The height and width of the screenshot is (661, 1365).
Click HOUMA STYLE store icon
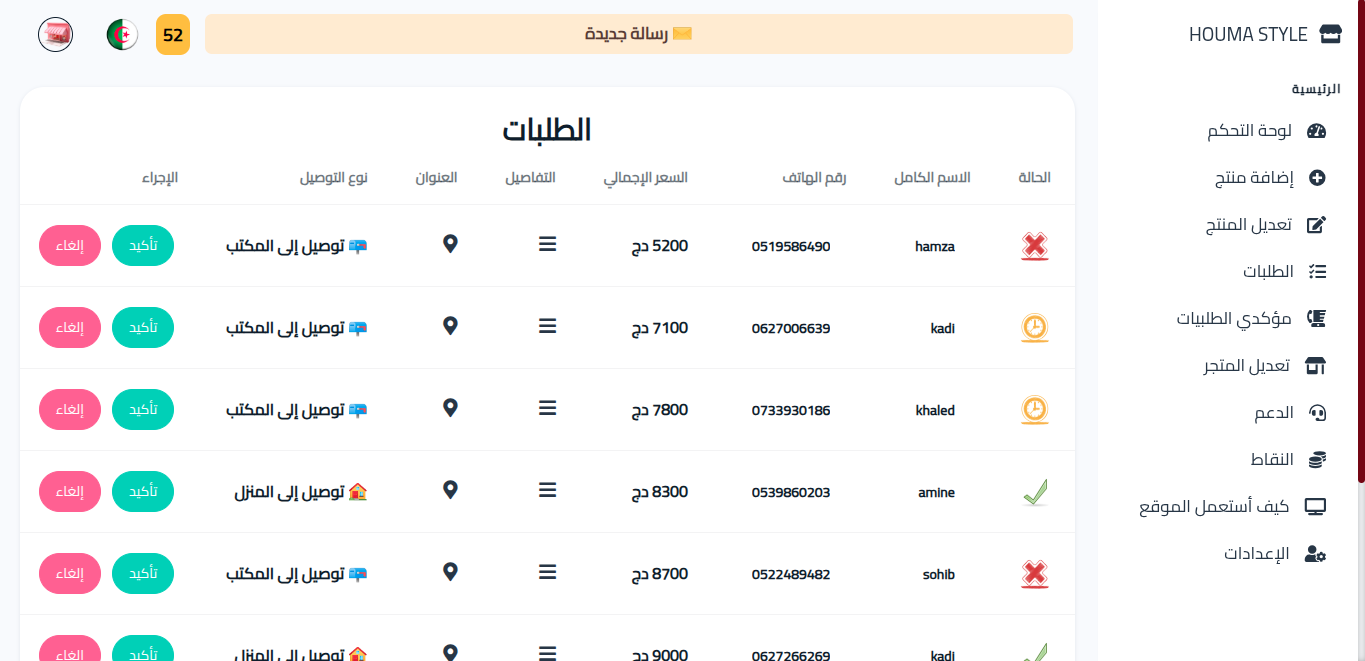coord(1330,34)
